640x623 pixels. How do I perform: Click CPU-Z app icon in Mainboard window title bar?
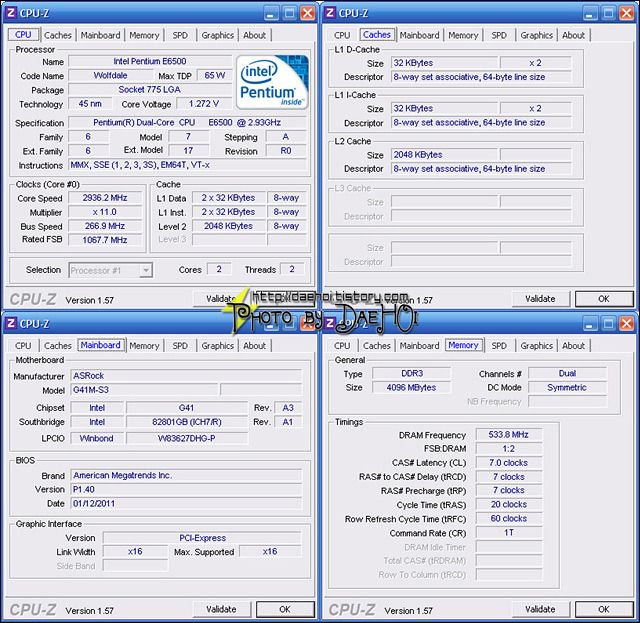point(11,323)
